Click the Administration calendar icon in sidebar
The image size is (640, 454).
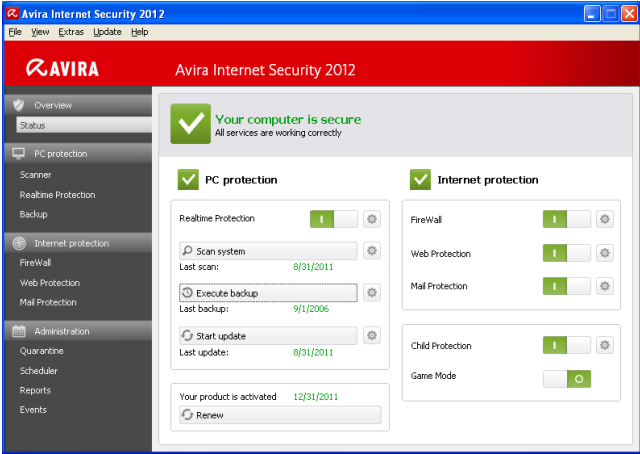pyautogui.click(x=19, y=331)
